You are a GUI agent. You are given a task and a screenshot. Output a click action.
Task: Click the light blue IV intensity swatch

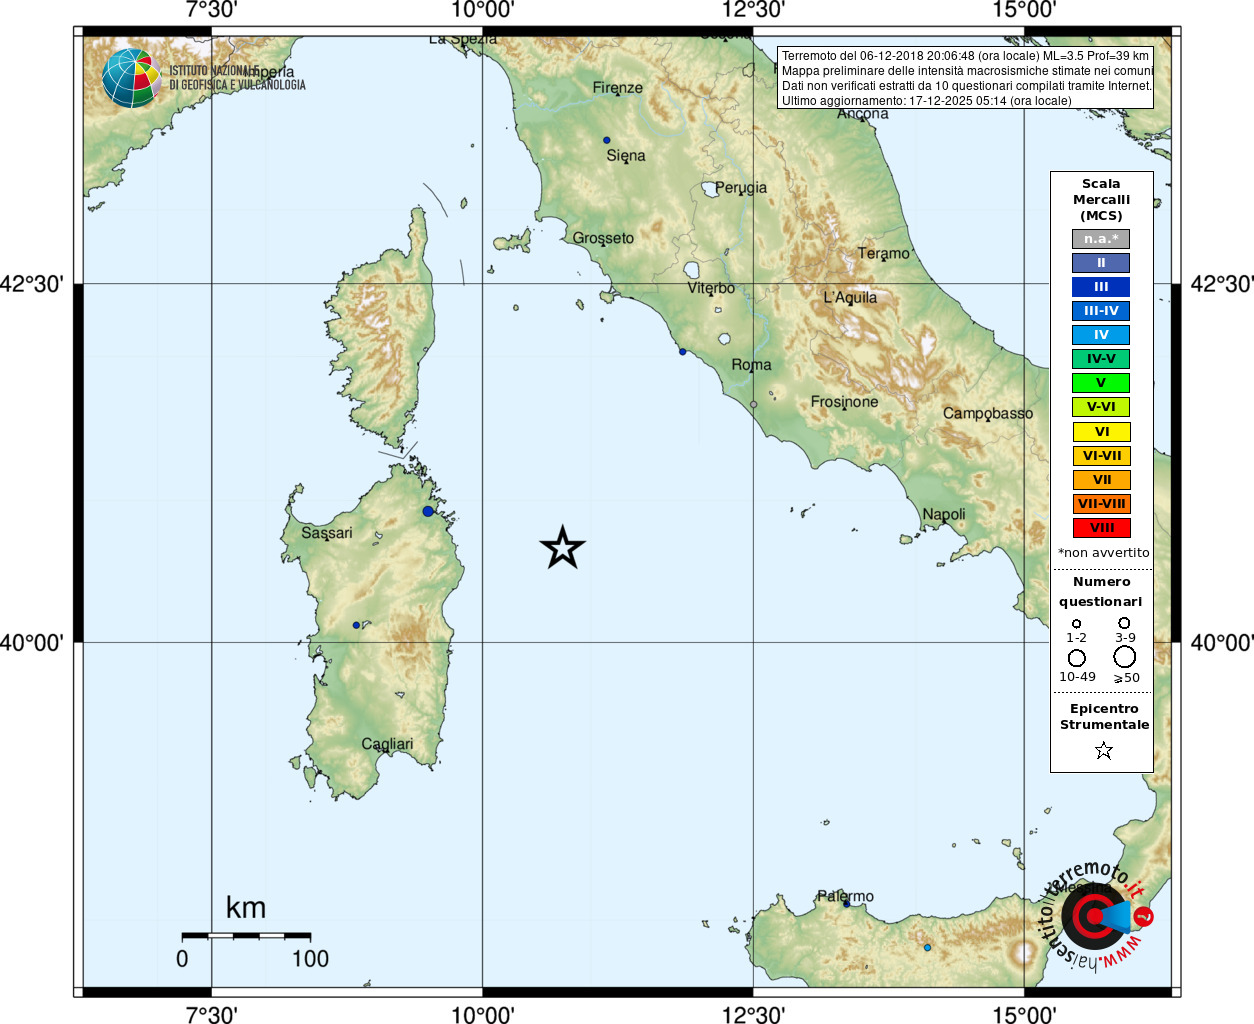(1101, 335)
